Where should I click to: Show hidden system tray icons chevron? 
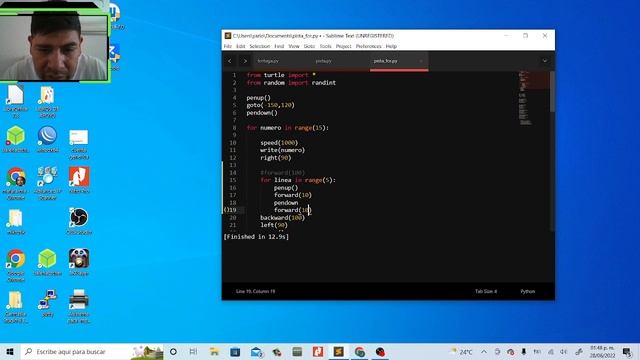pos(484,352)
